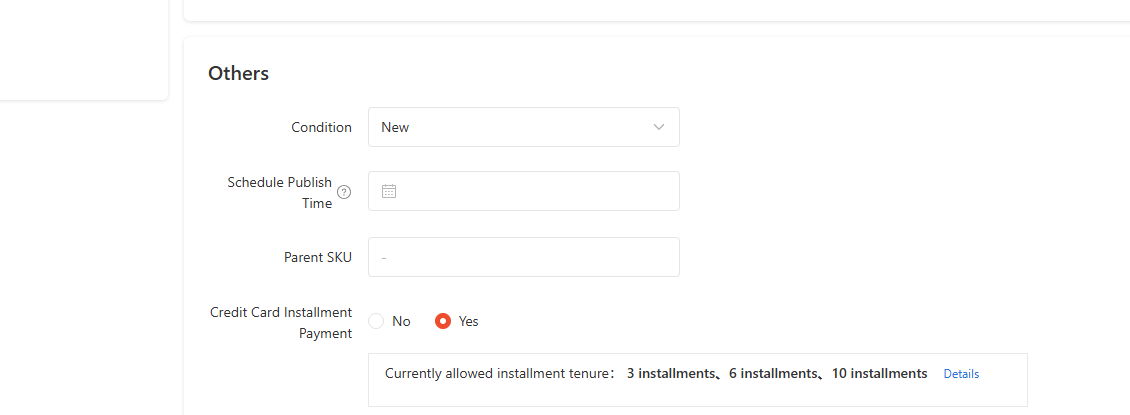Focus the Schedule Publish Time input field
This screenshot has height=415, width=1130.
pyautogui.click(x=524, y=191)
